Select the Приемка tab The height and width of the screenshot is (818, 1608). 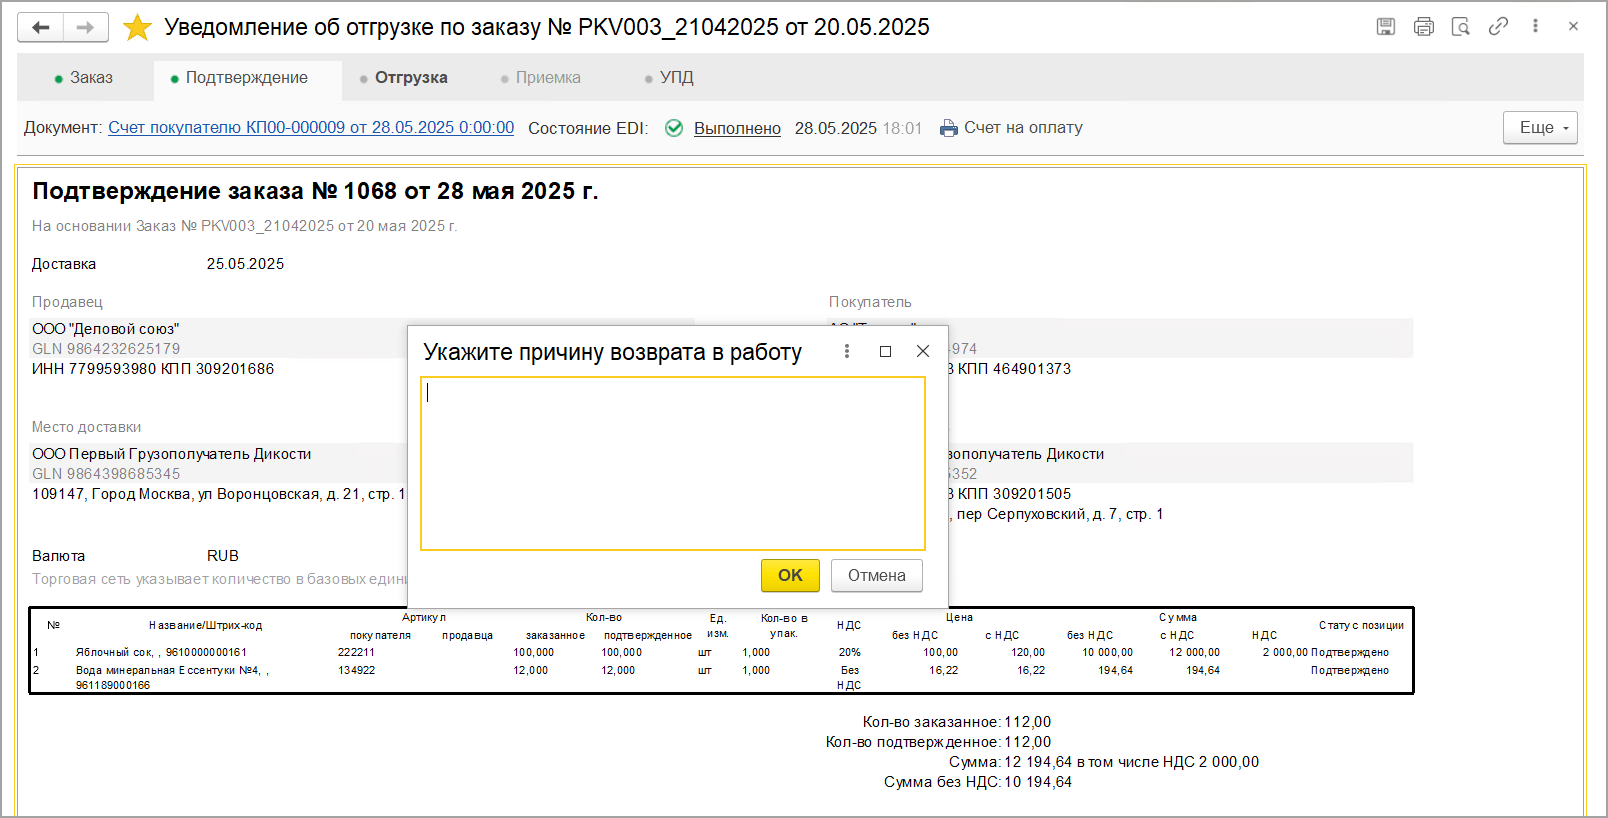click(541, 78)
